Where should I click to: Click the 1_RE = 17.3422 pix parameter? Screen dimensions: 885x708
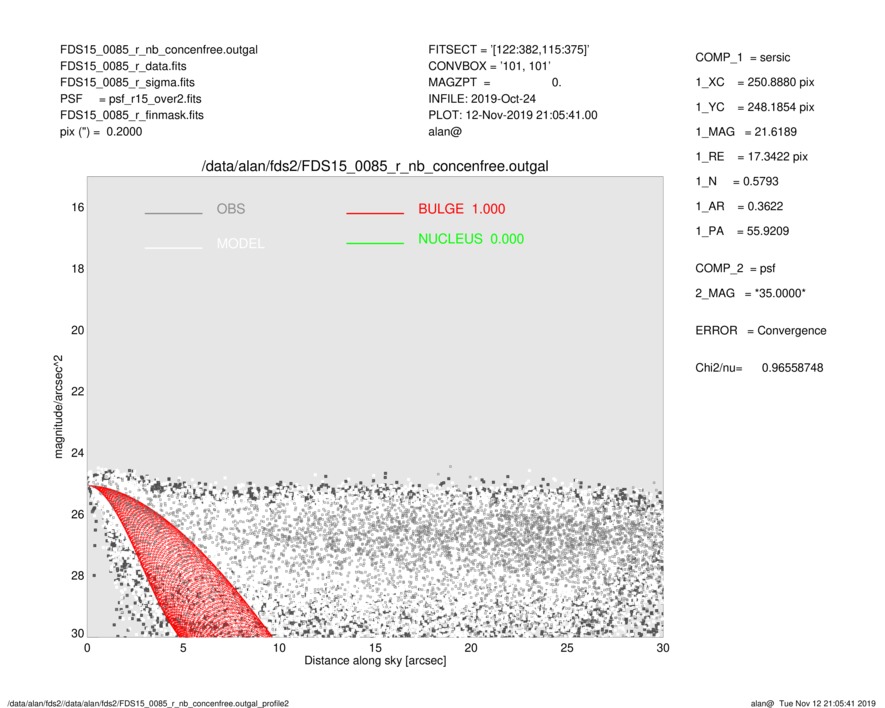(751, 157)
